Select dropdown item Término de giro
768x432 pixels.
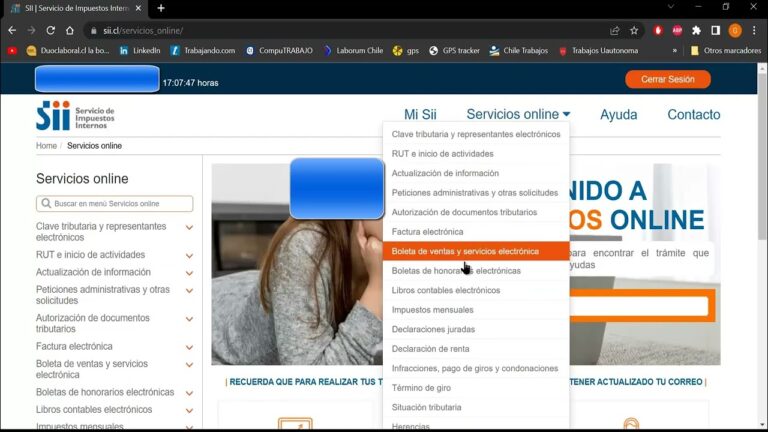(476, 388)
